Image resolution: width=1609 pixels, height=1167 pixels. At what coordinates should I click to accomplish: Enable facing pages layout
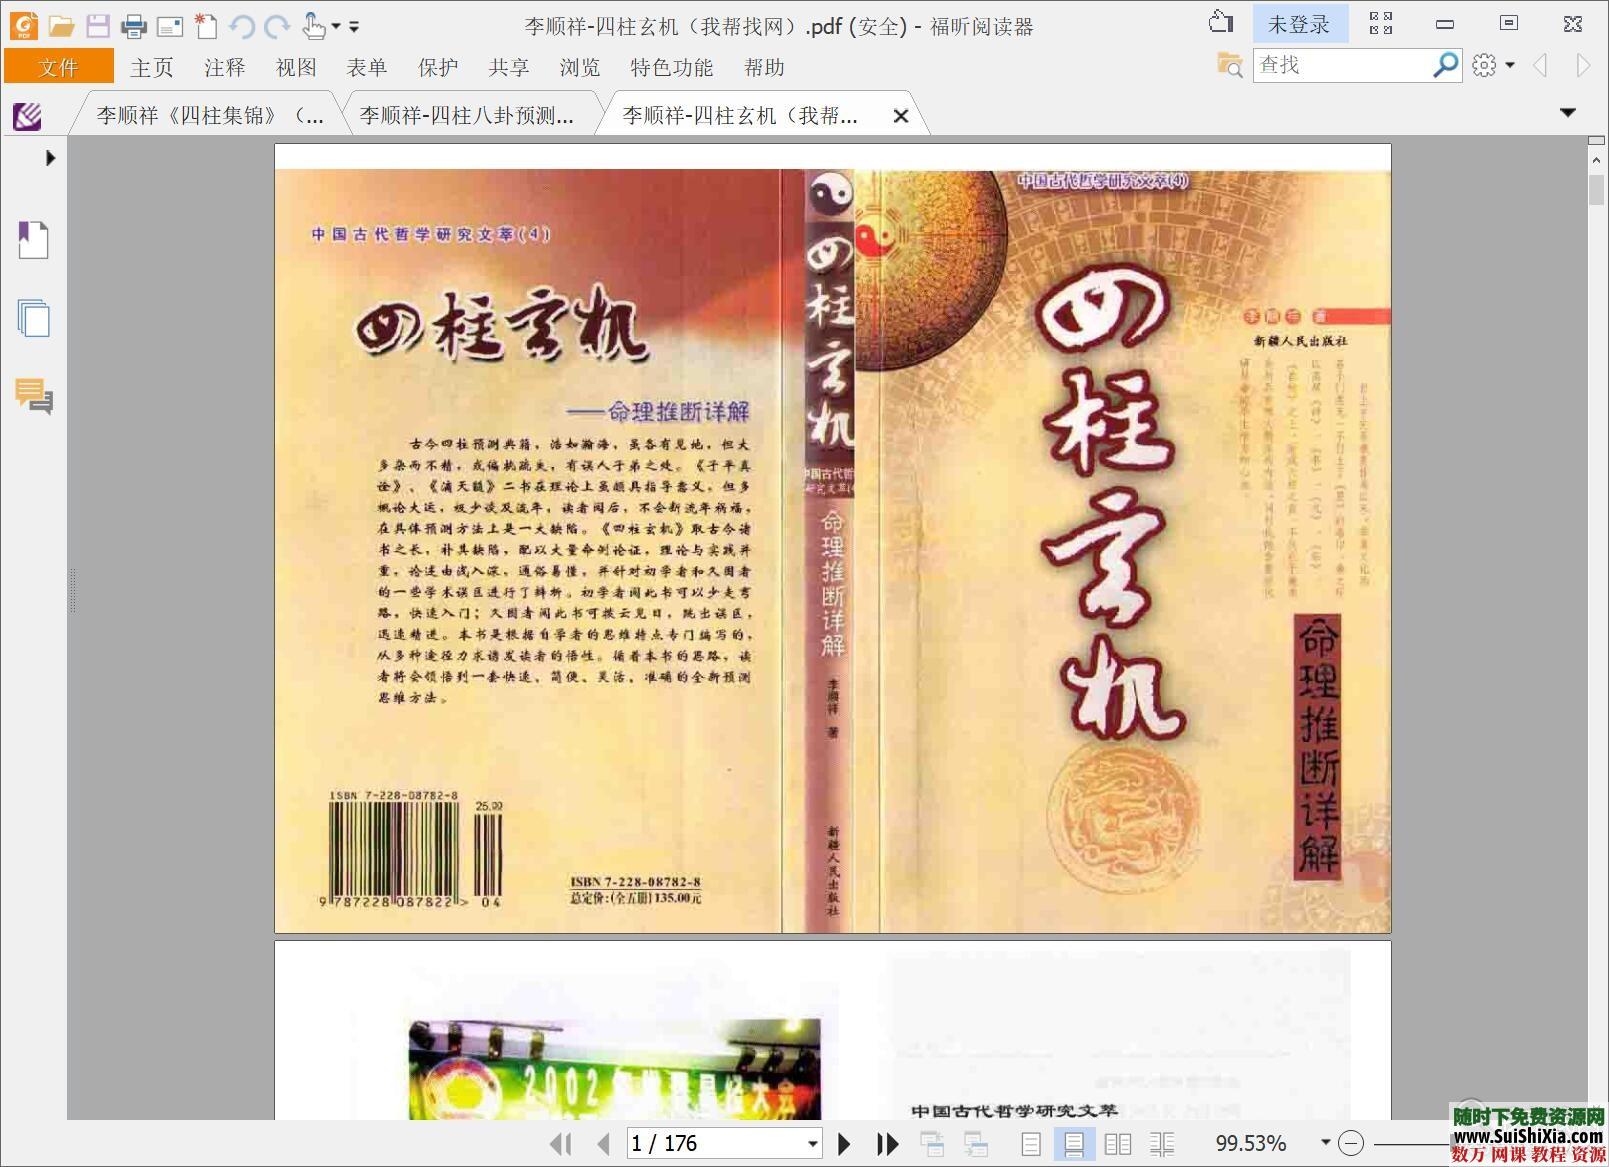(x=1117, y=1143)
